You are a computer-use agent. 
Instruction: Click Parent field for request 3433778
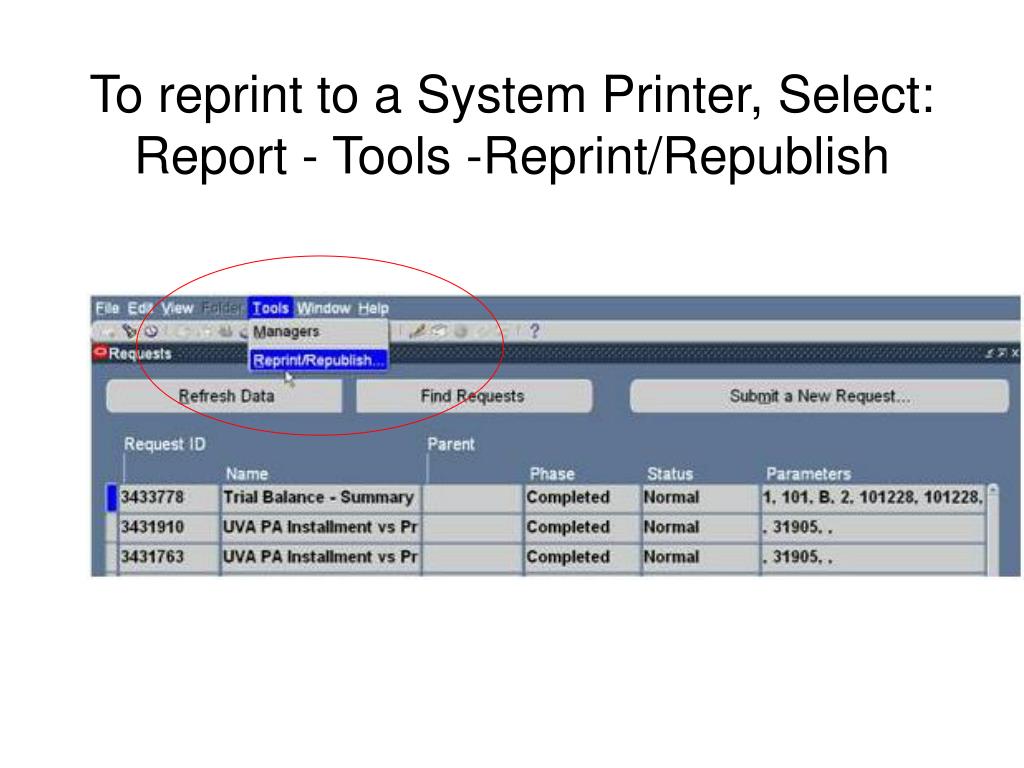point(473,498)
